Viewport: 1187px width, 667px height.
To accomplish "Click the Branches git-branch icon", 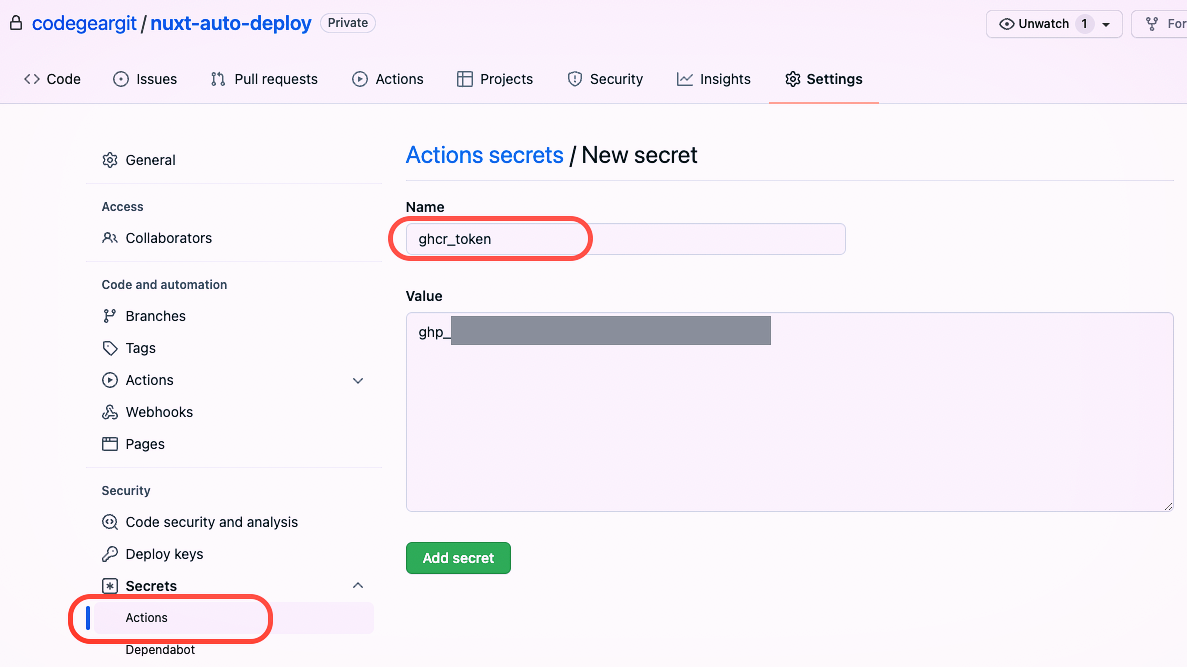I will pos(110,316).
